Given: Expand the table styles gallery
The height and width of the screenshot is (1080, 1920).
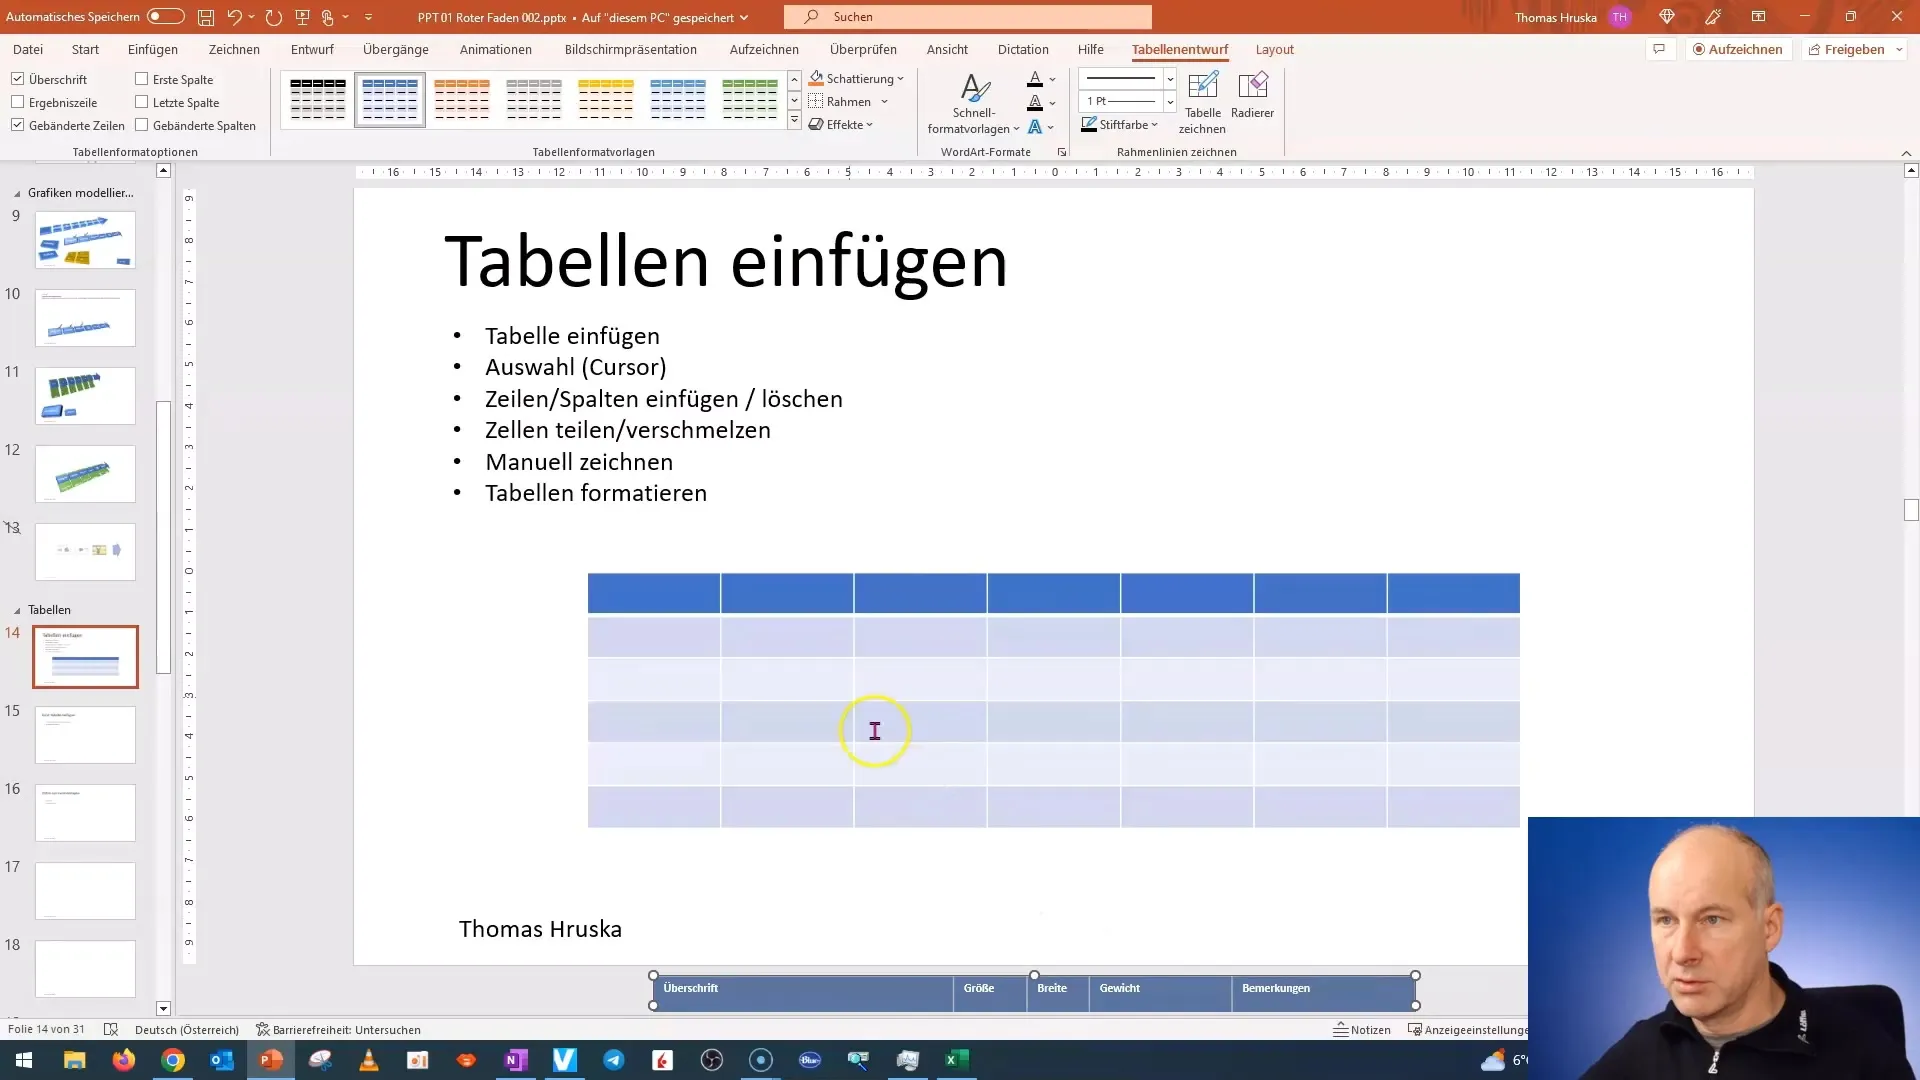Looking at the screenshot, I should click(x=794, y=121).
